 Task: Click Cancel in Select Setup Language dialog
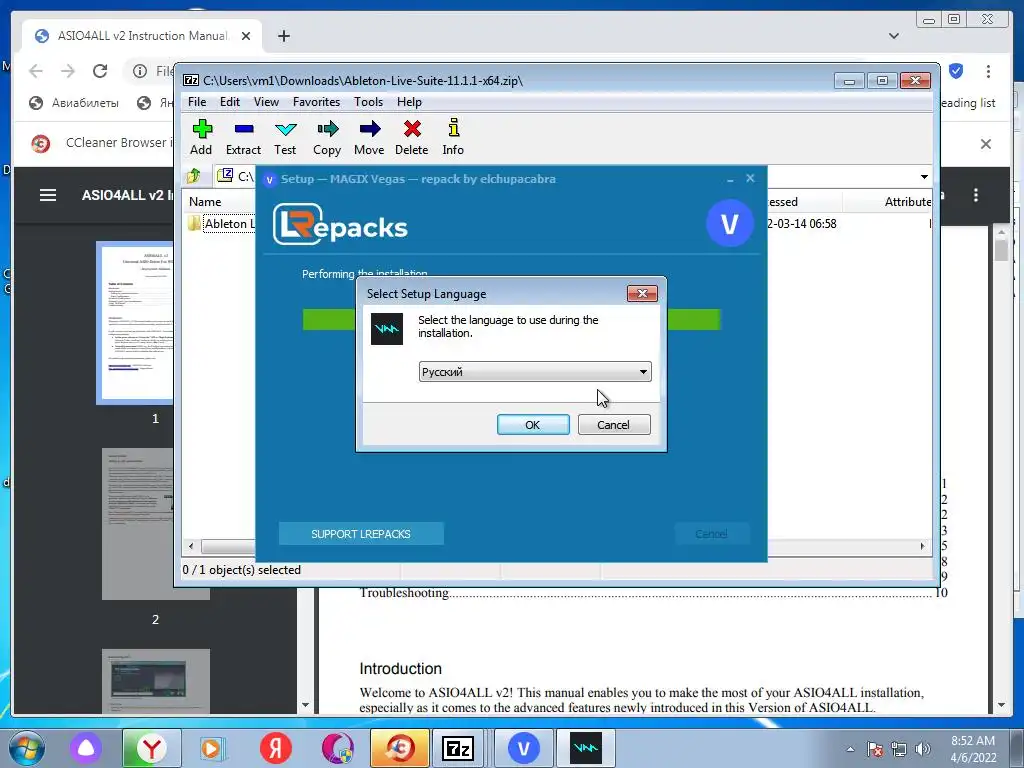point(614,424)
